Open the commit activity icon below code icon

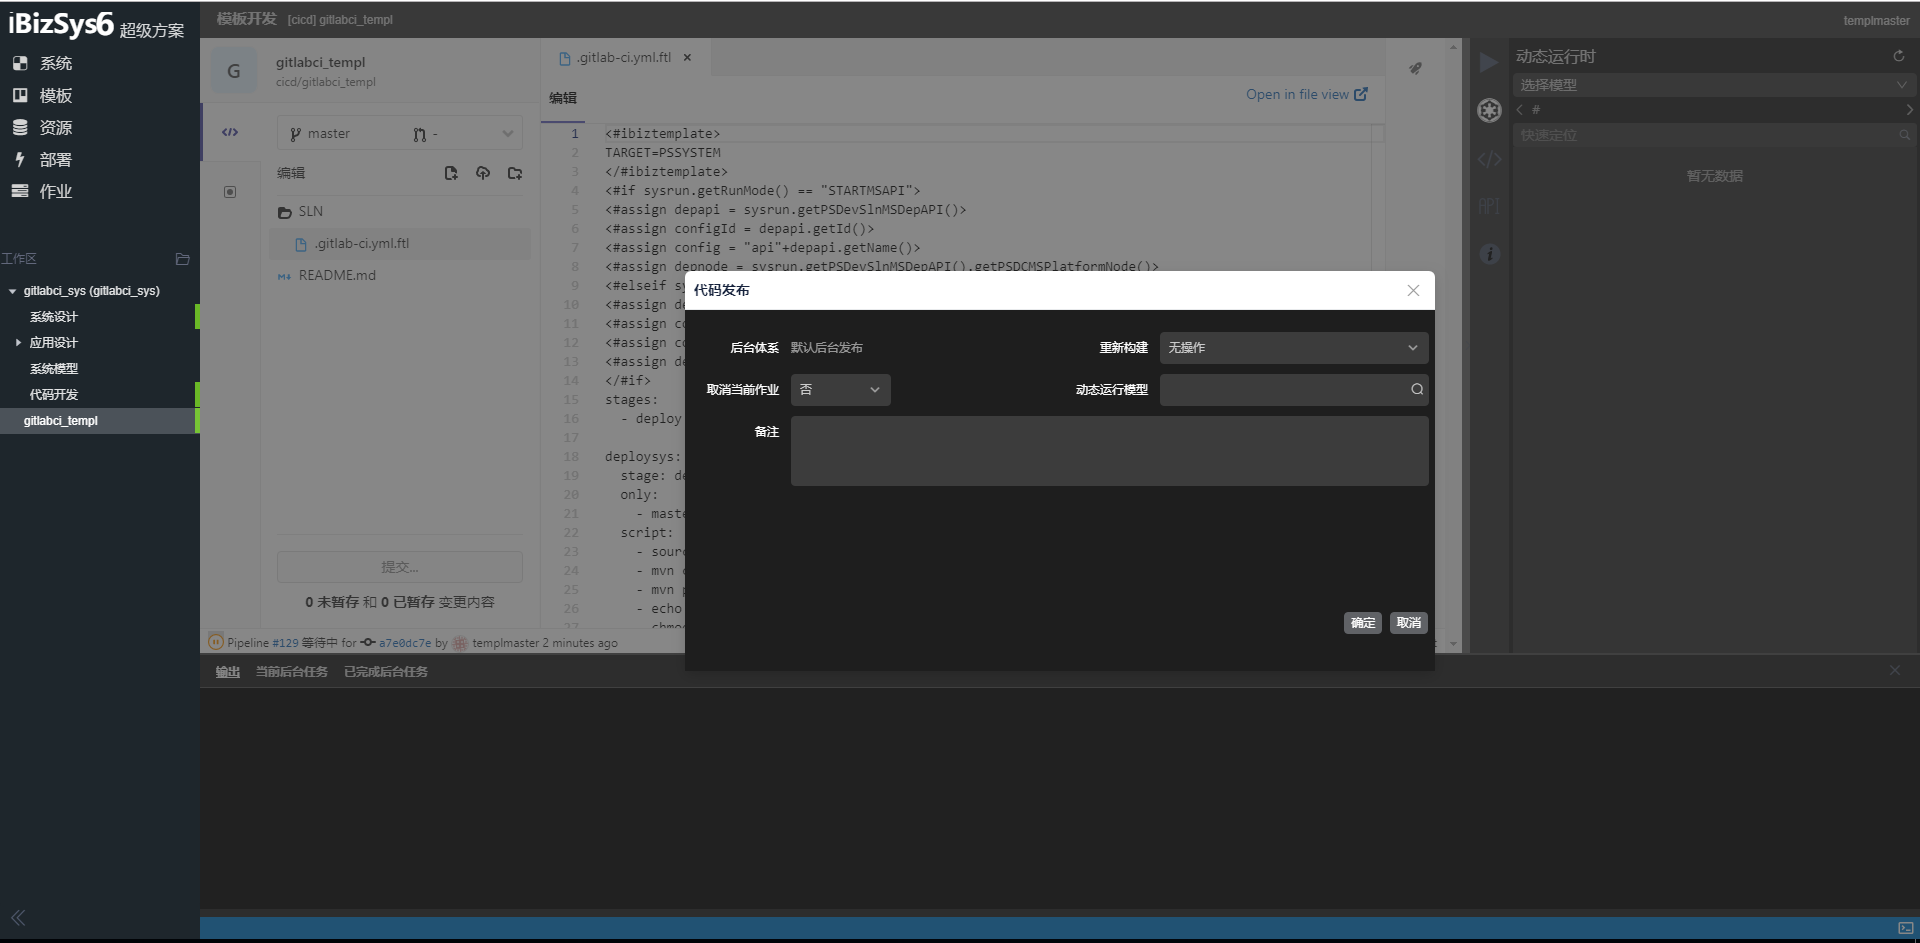(x=230, y=192)
